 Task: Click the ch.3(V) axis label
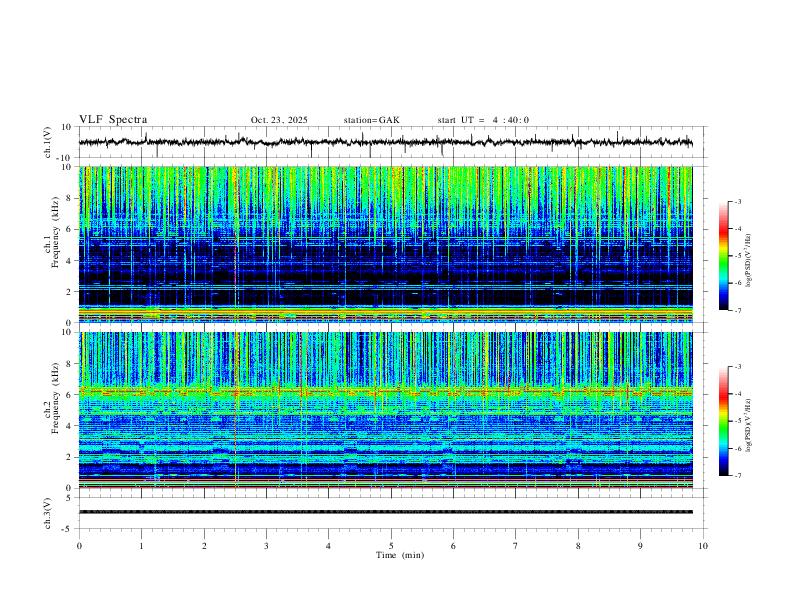[x=48, y=513]
